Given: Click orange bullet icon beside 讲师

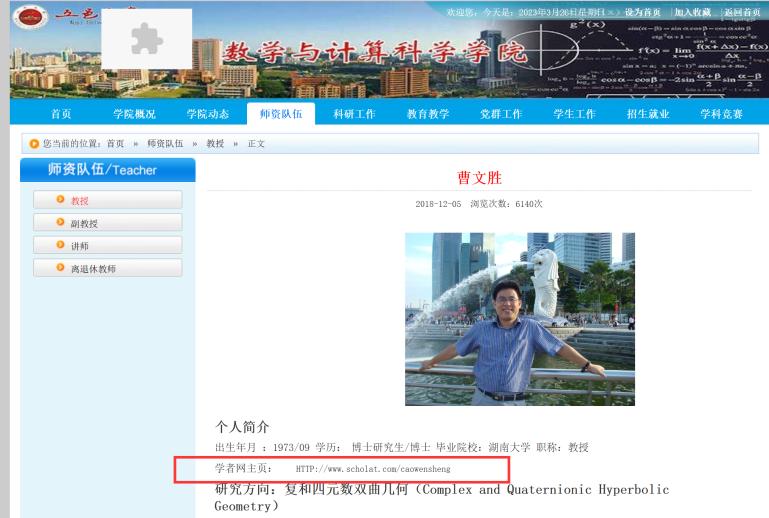Looking at the screenshot, I should coord(60,245).
